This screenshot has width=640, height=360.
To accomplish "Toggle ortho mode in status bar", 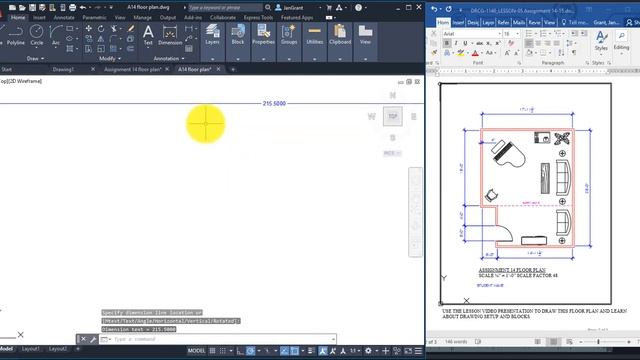I will pos(240,351).
